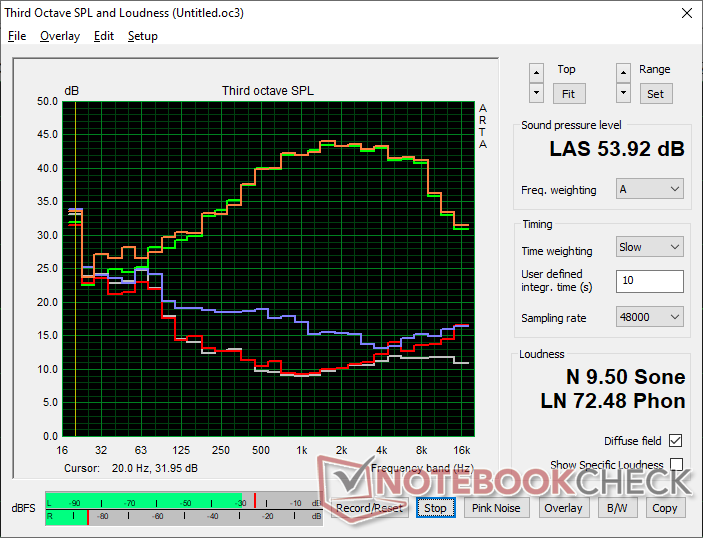Viewport: 703px width, 538px height.
Task: Toggle the Diffuse field checkbox
Action: (676, 441)
